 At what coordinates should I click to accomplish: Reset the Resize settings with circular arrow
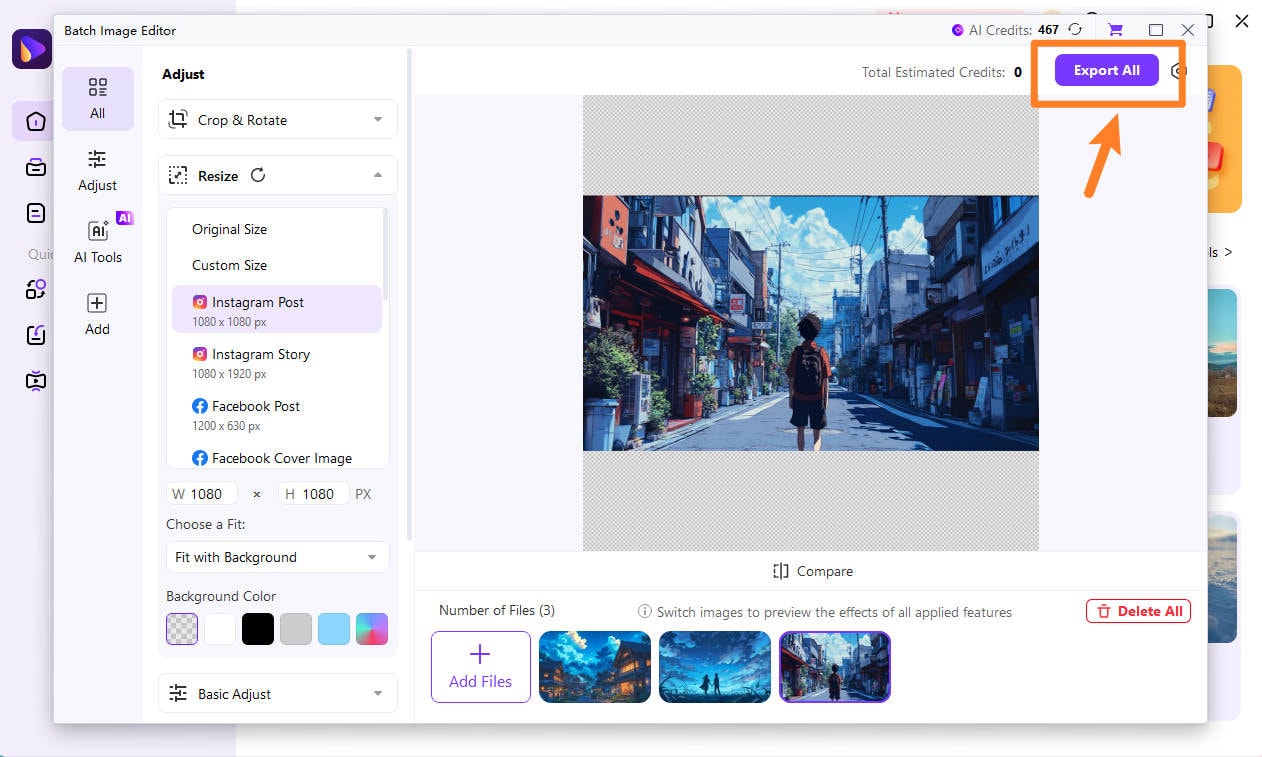[x=258, y=176]
